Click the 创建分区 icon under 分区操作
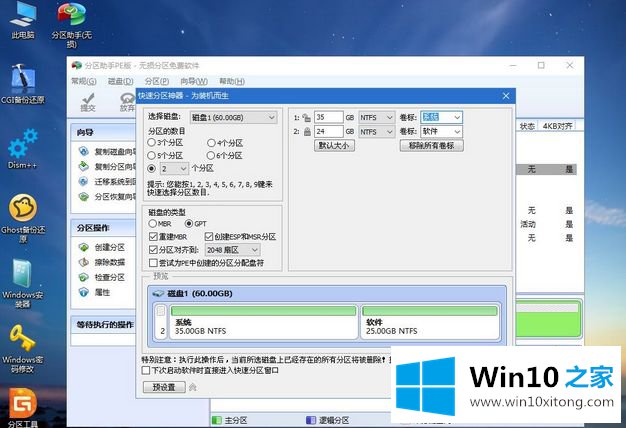The height and width of the screenshot is (428, 626). pos(83,247)
